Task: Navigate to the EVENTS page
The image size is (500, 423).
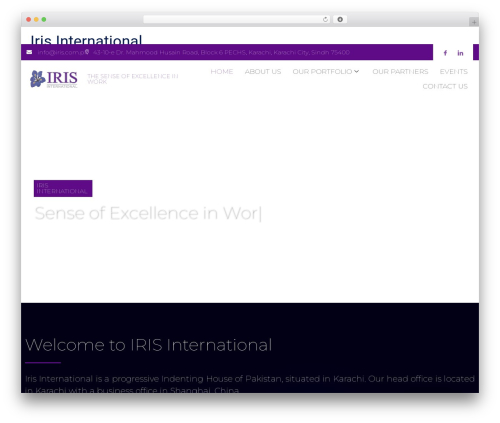Action: coord(453,72)
